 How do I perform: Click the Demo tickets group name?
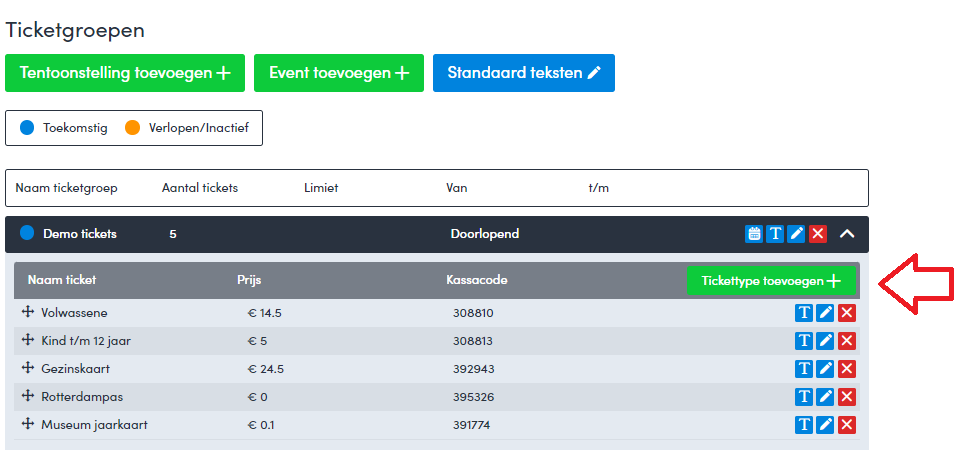click(x=80, y=234)
